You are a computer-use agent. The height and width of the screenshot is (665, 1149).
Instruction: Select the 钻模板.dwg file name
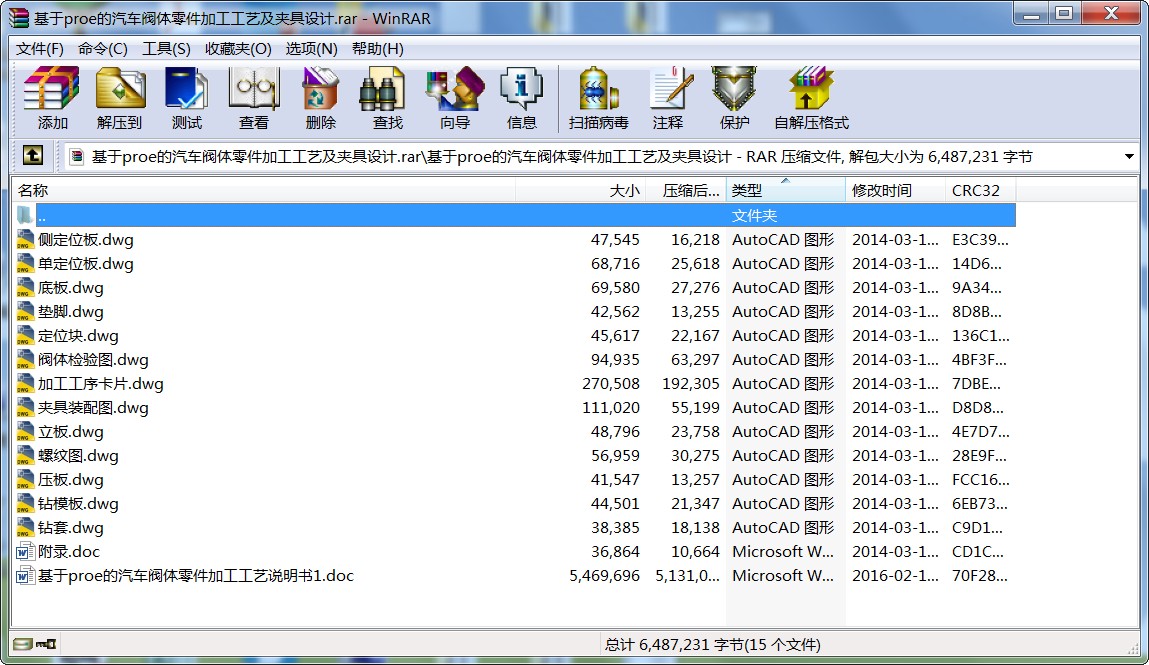click(78, 504)
